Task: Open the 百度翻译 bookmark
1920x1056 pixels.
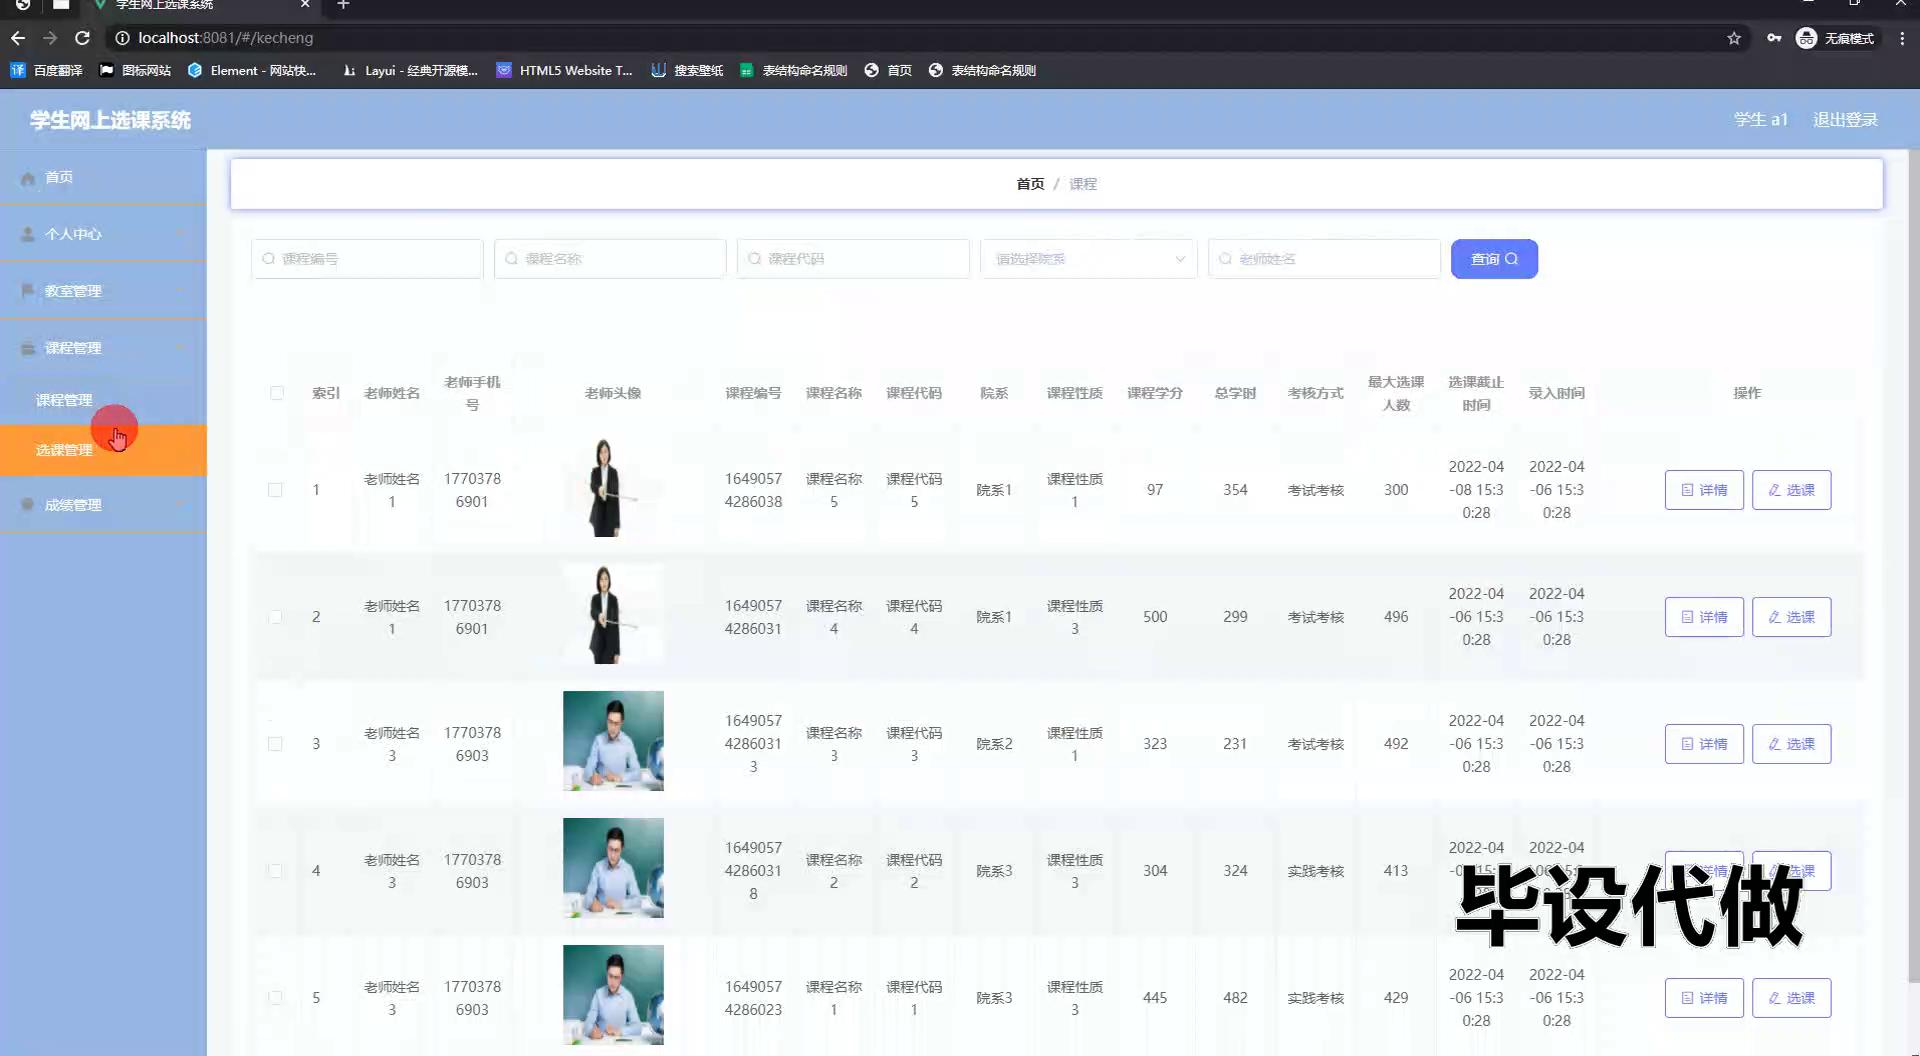Action: pos(46,70)
